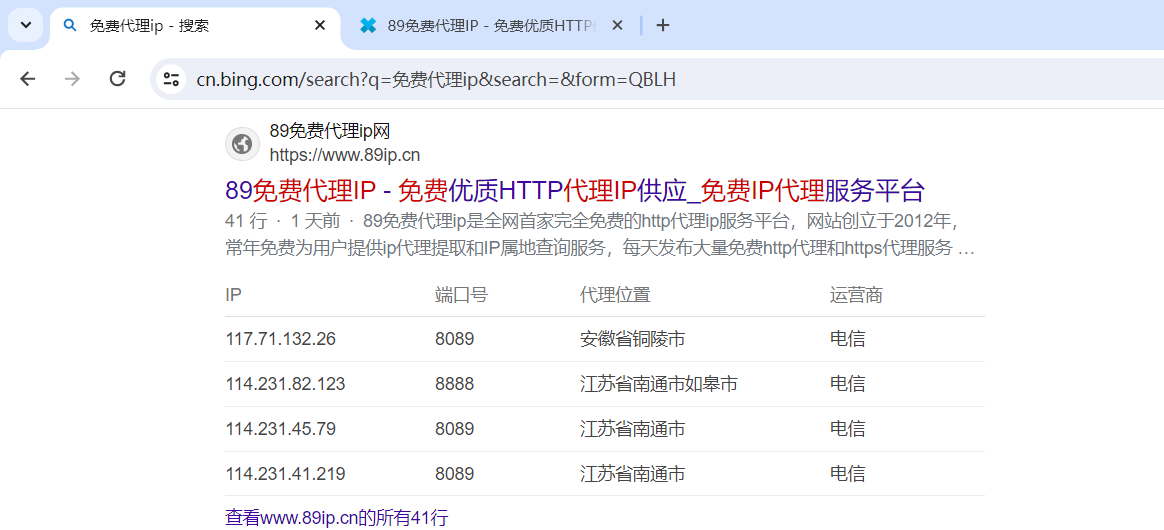Screen dimensions: 1164x530
Task: Click the result description snippet text
Action: [600, 235]
